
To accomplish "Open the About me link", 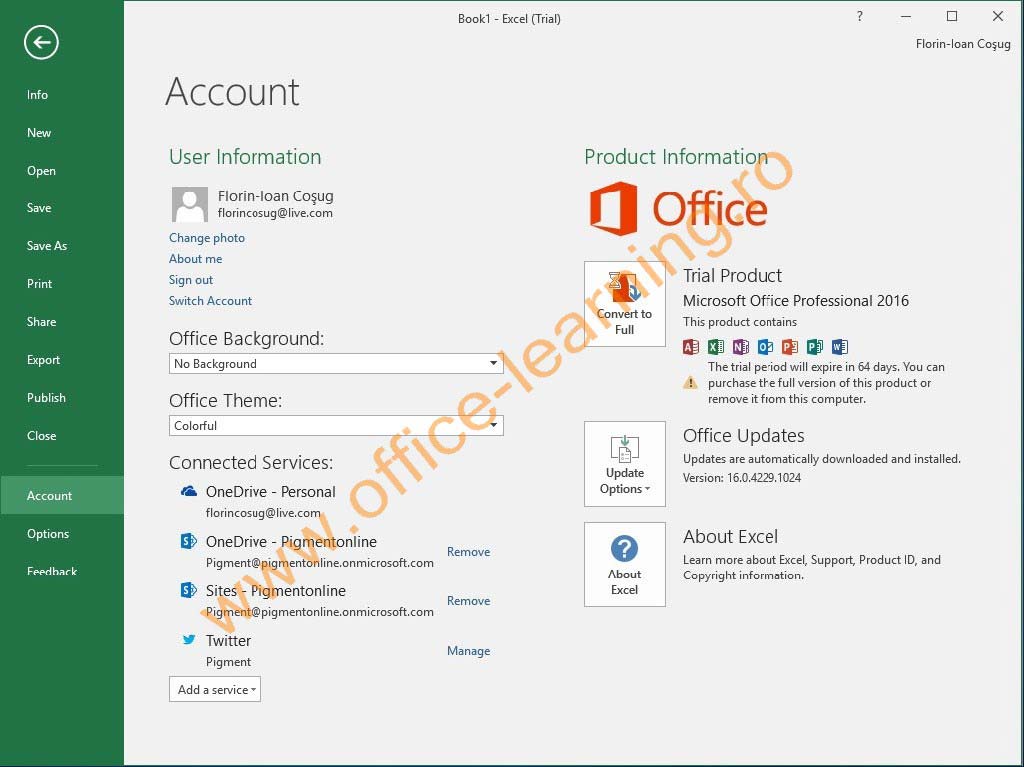I will (195, 259).
